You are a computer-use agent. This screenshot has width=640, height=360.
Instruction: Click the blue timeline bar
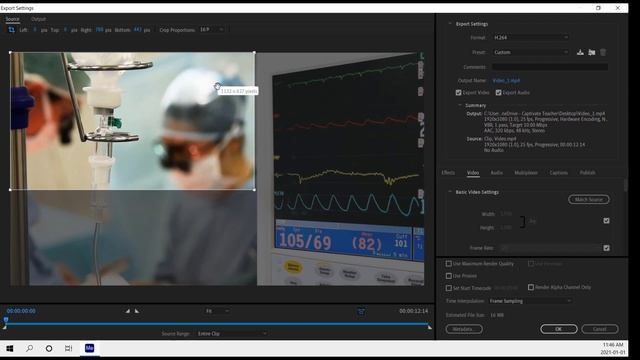[x=217, y=324]
